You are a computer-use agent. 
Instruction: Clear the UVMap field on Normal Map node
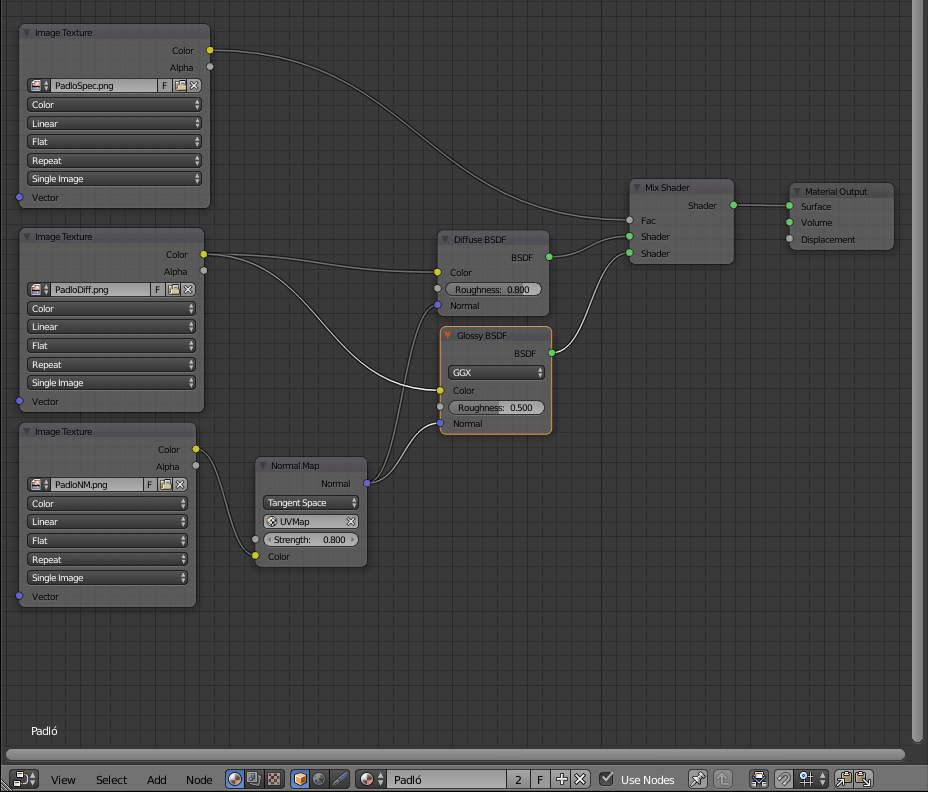point(351,522)
